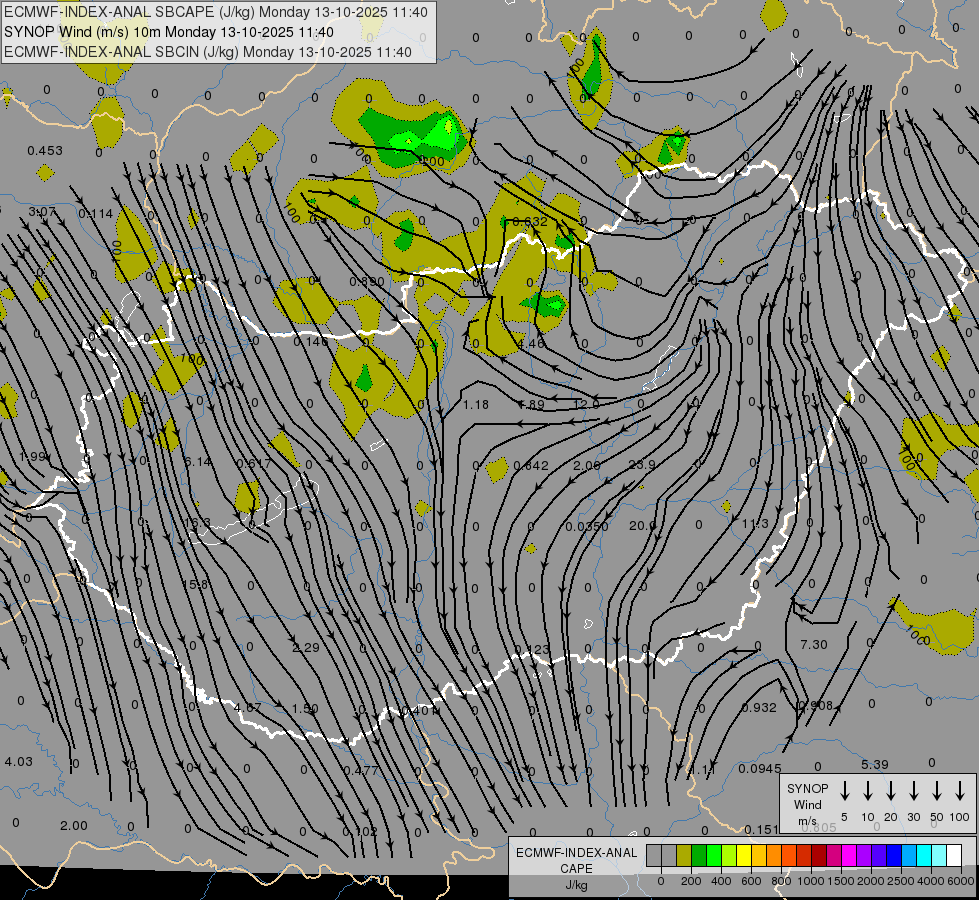
Task: Click the map value '0.146'
Action: [310, 341]
